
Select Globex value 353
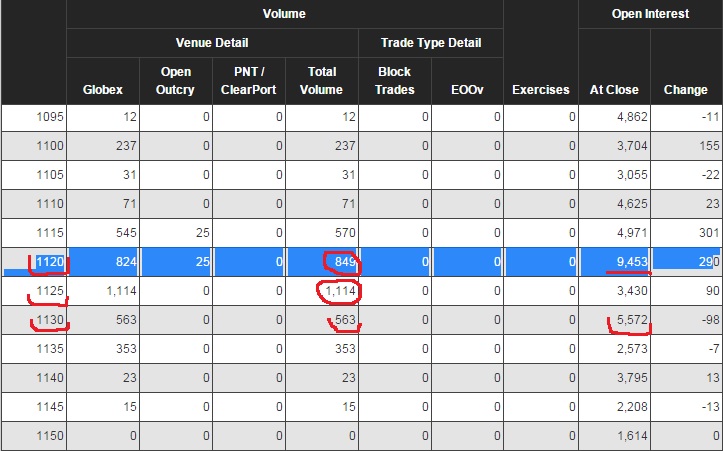[126, 349]
